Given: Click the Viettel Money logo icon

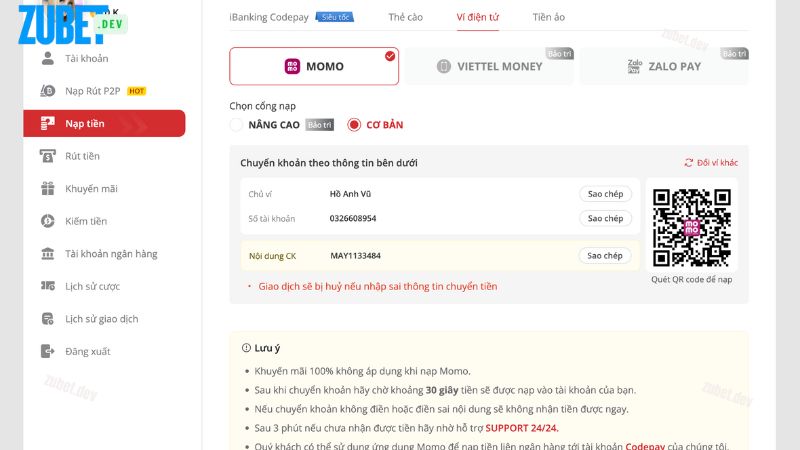Looking at the screenshot, I should (443, 66).
